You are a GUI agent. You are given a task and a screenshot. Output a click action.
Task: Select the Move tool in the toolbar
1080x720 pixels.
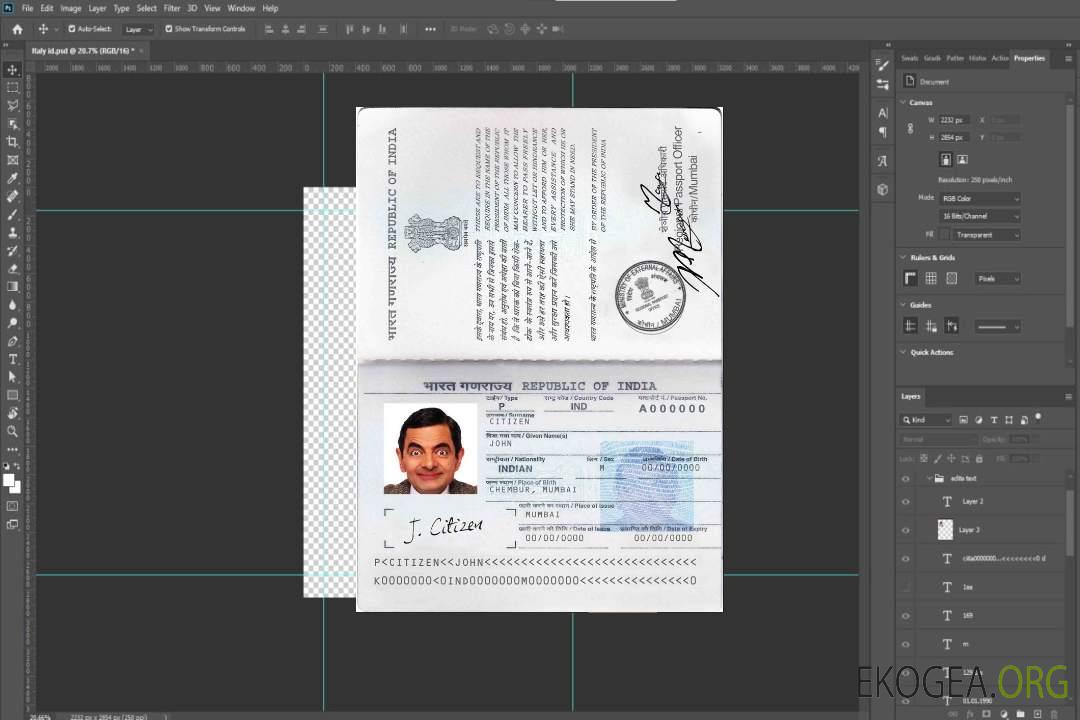point(12,70)
